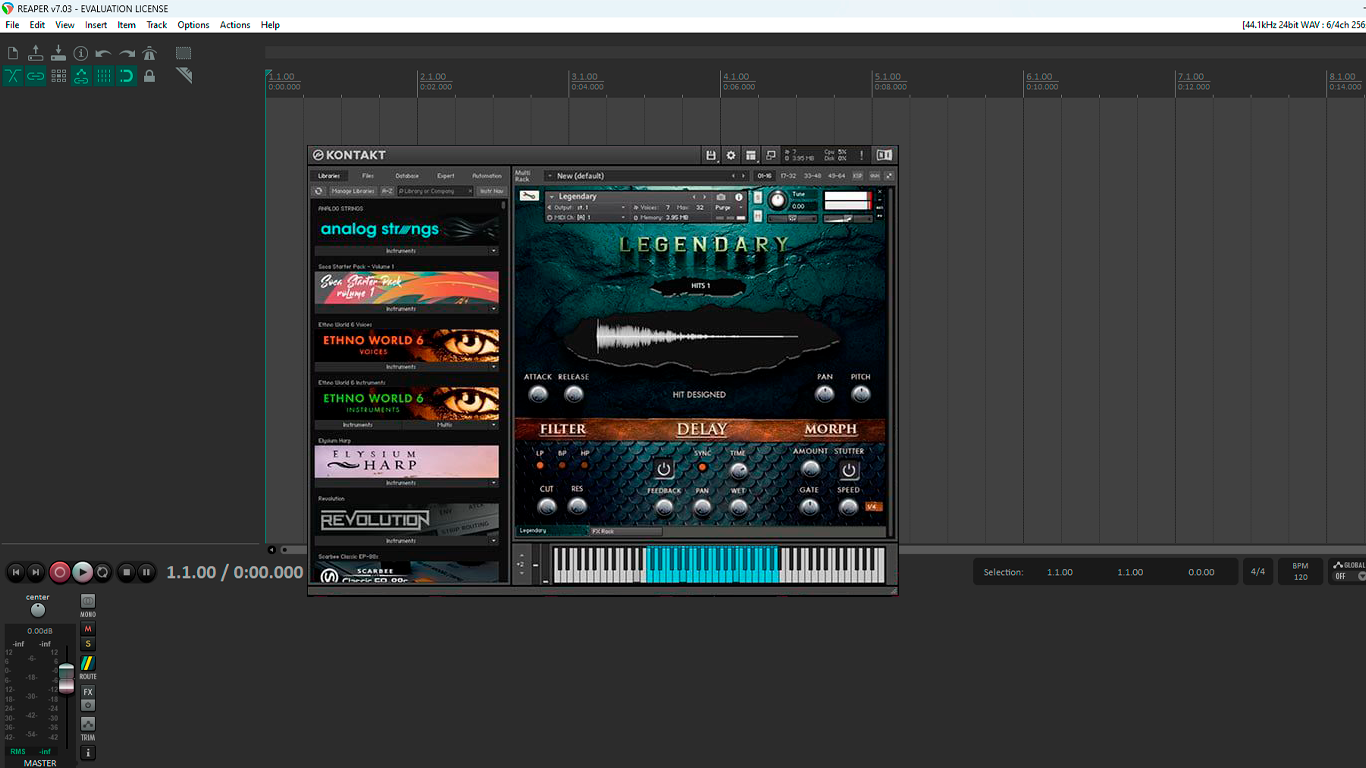1366x768 pixels.
Task: Click A-Z library sort button
Action: pyautogui.click(x=387, y=191)
